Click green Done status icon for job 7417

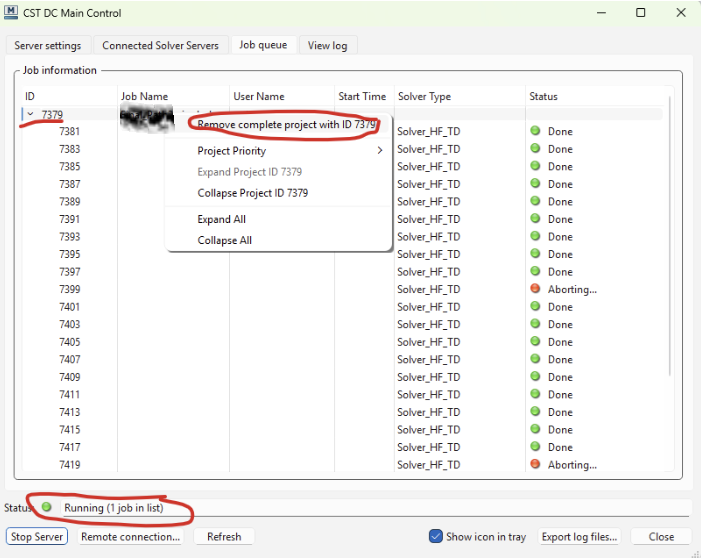[535, 447]
